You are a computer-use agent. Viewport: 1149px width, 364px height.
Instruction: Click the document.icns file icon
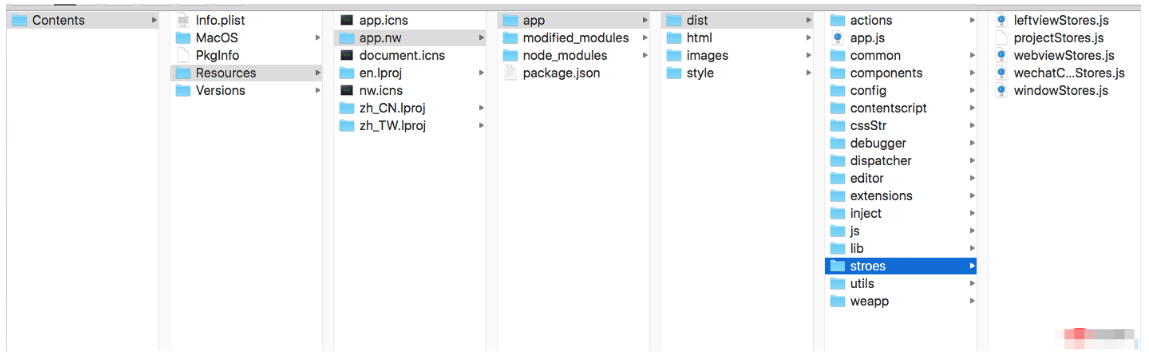pos(347,56)
